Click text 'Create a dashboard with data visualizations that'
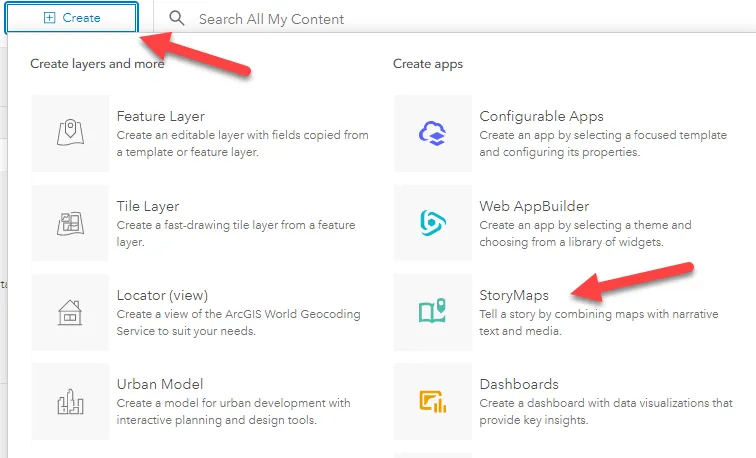Image resolution: width=756 pixels, height=458 pixels. click(x=606, y=403)
